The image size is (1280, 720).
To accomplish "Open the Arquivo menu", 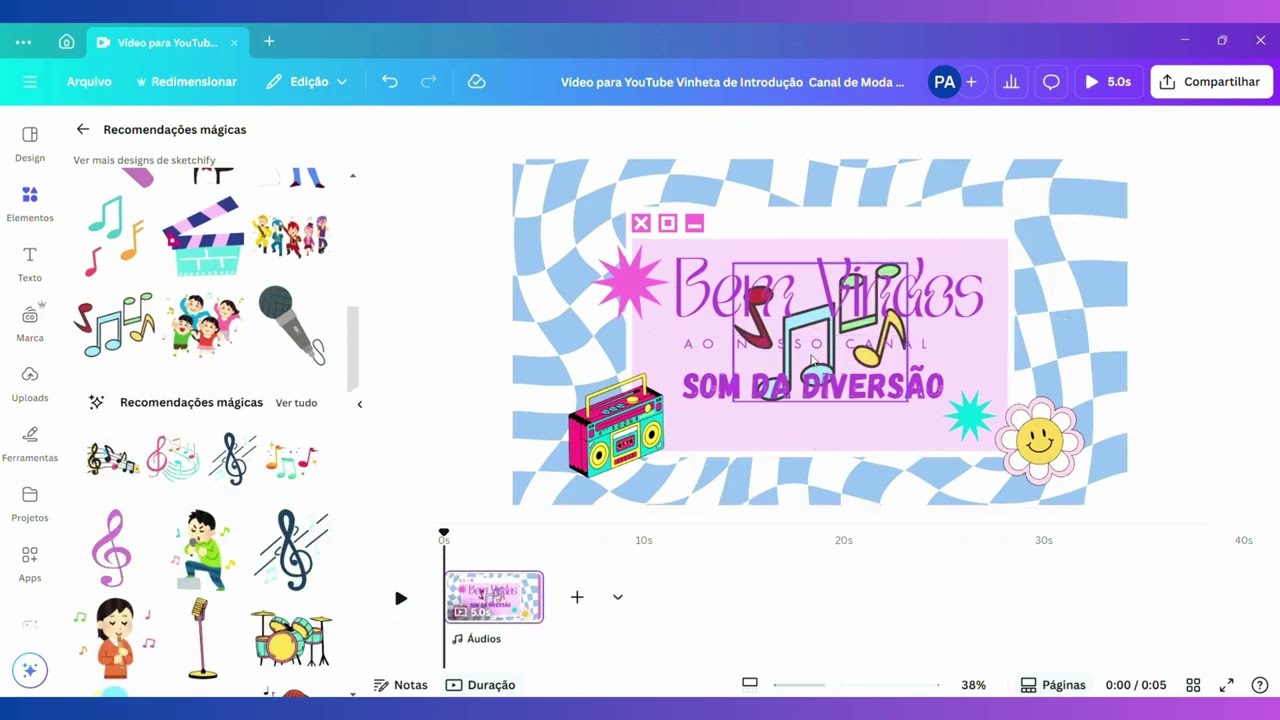I will [89, 82].
